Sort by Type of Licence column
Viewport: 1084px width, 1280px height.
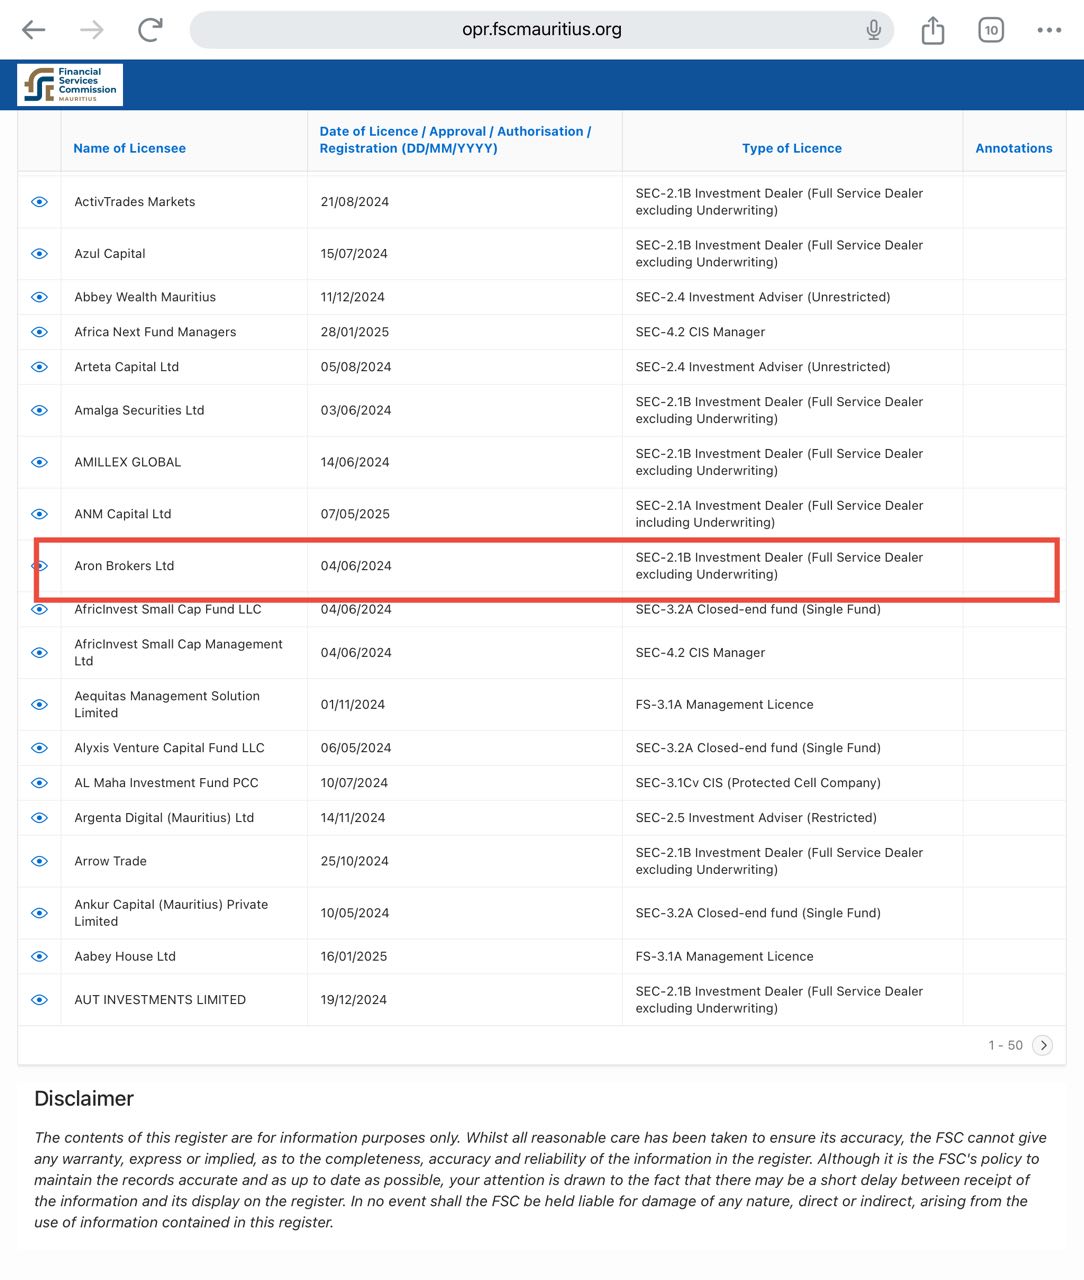click(x=792, y=148)
